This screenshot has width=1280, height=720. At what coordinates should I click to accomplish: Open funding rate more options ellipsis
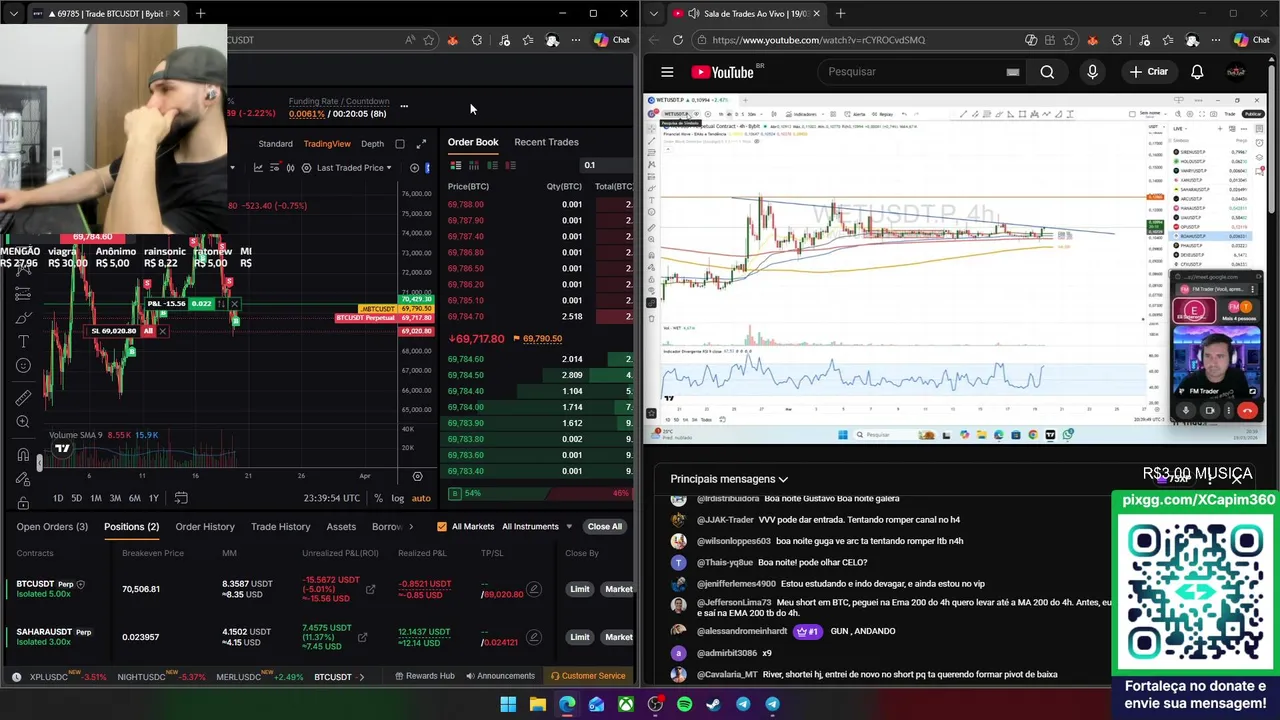[x=404, y=106]
